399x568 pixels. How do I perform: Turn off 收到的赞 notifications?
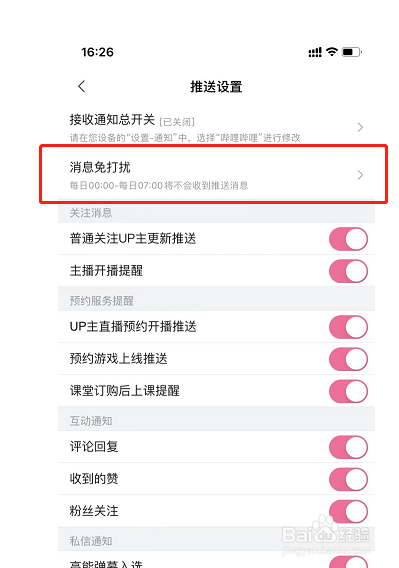pyautogui.click(x=348, y=479)
